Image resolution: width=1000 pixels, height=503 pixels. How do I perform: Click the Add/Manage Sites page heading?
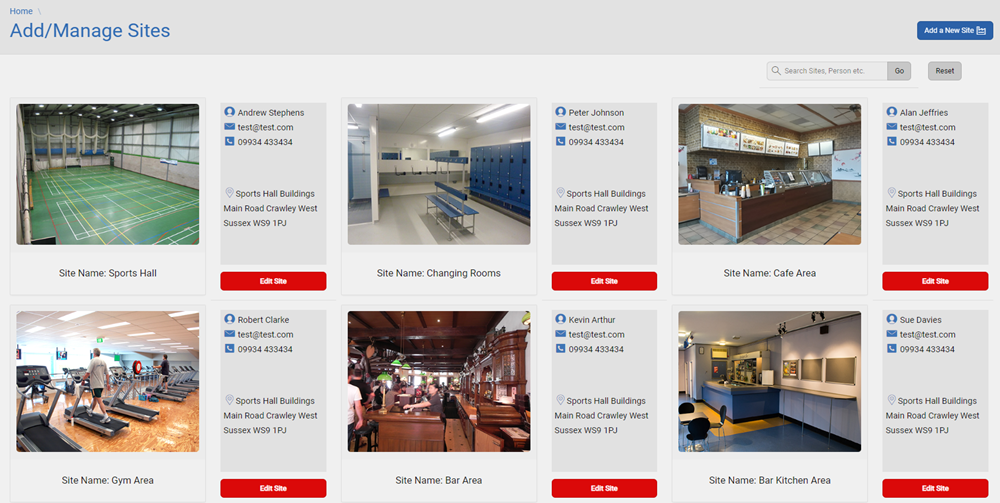pos(90,31)
